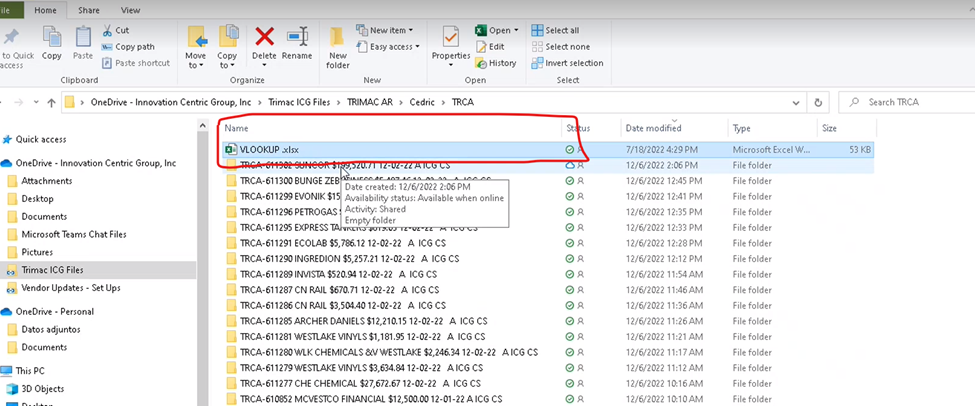Screen dimensions: 975x406
Task: Click sync status icon of VLOOKUP file
Action: (569, 150)
